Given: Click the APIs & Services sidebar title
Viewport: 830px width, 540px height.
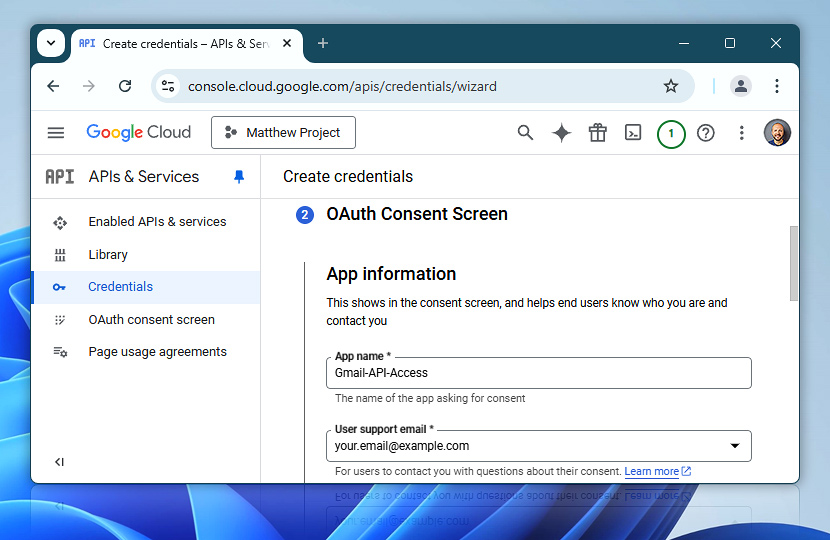Looking at the screenshot, I should [x=143, y=176].
